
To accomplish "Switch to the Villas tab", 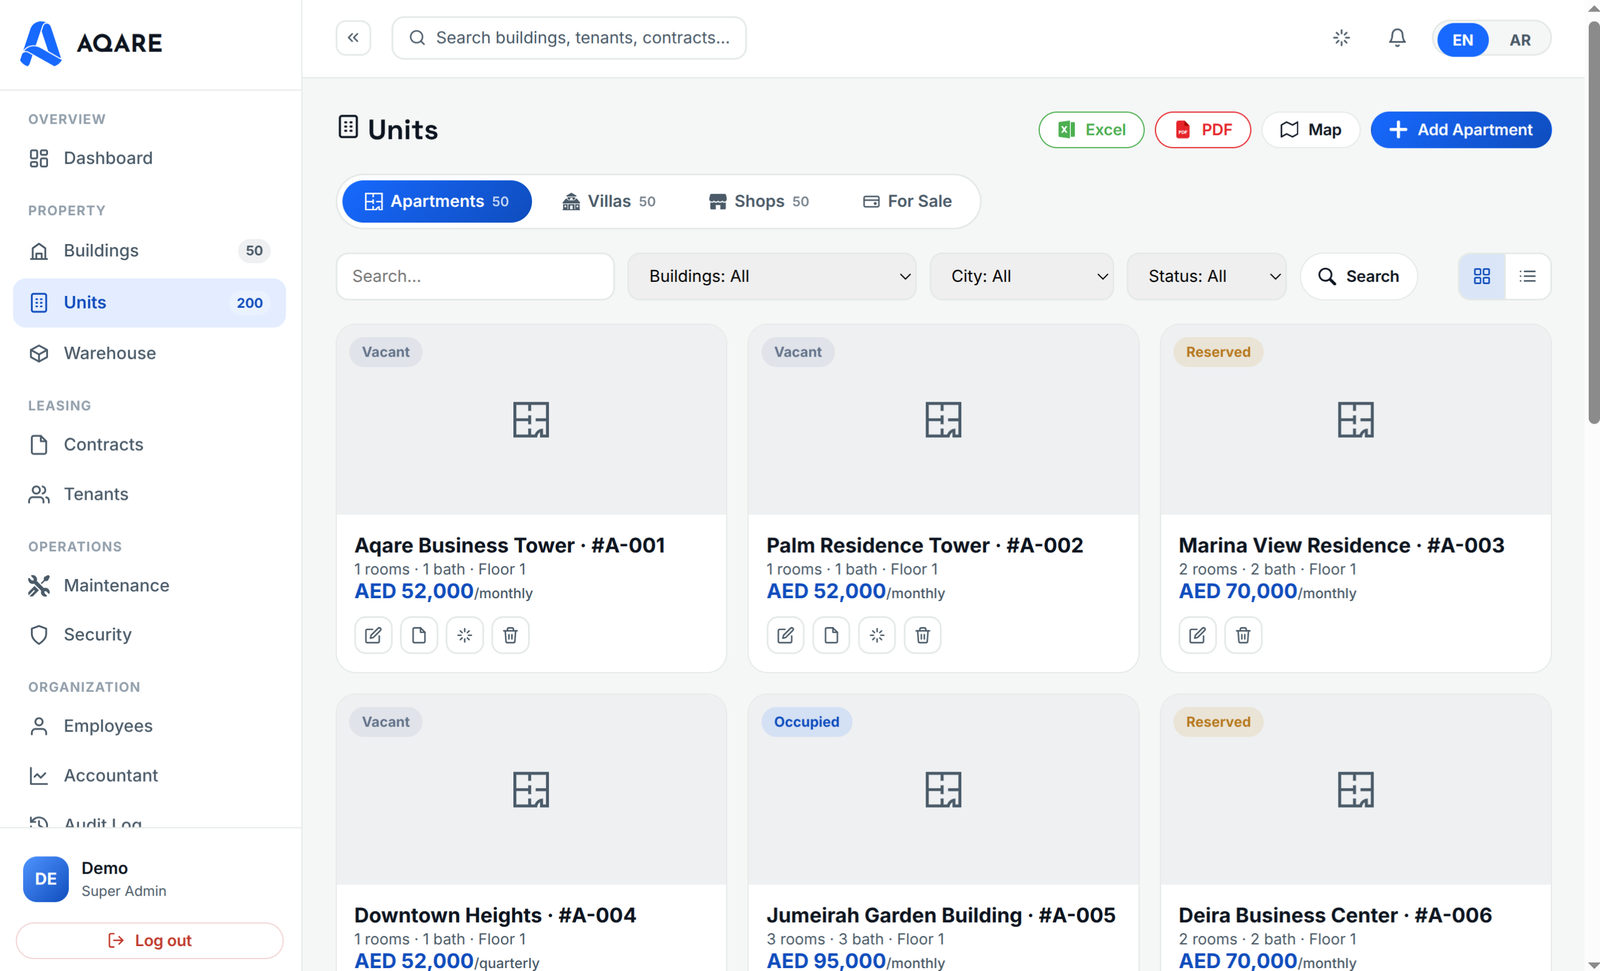I will [x=609, y=201].
